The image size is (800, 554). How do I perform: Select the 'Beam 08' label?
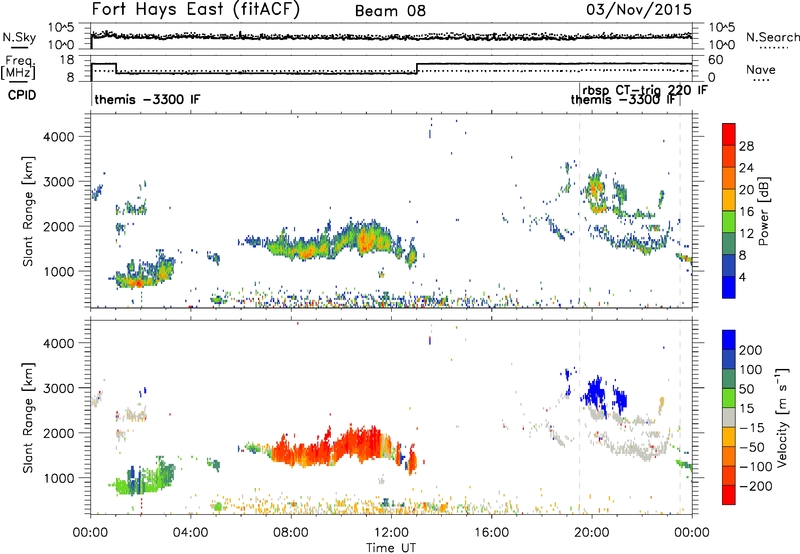pos(390,11)
